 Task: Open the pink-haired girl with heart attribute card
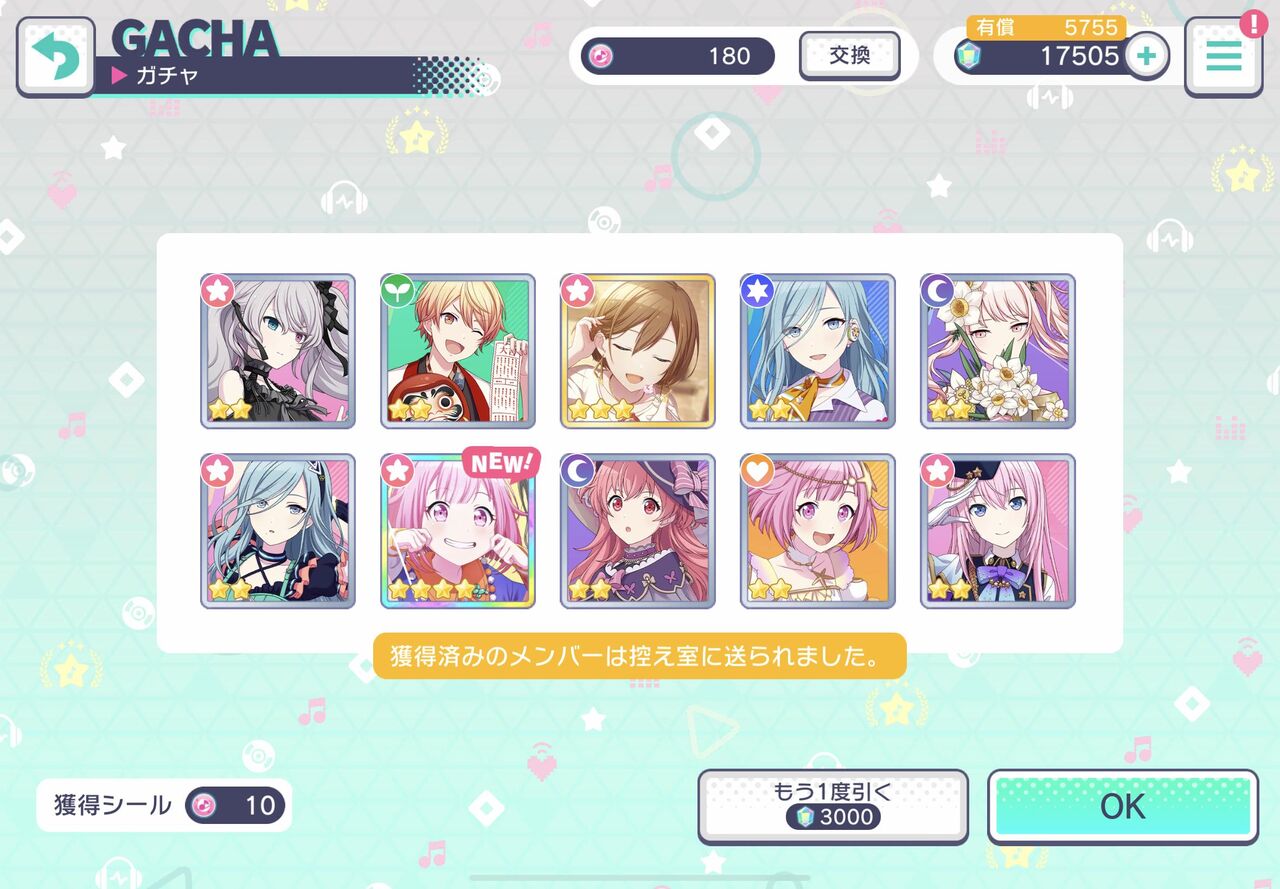818,530
